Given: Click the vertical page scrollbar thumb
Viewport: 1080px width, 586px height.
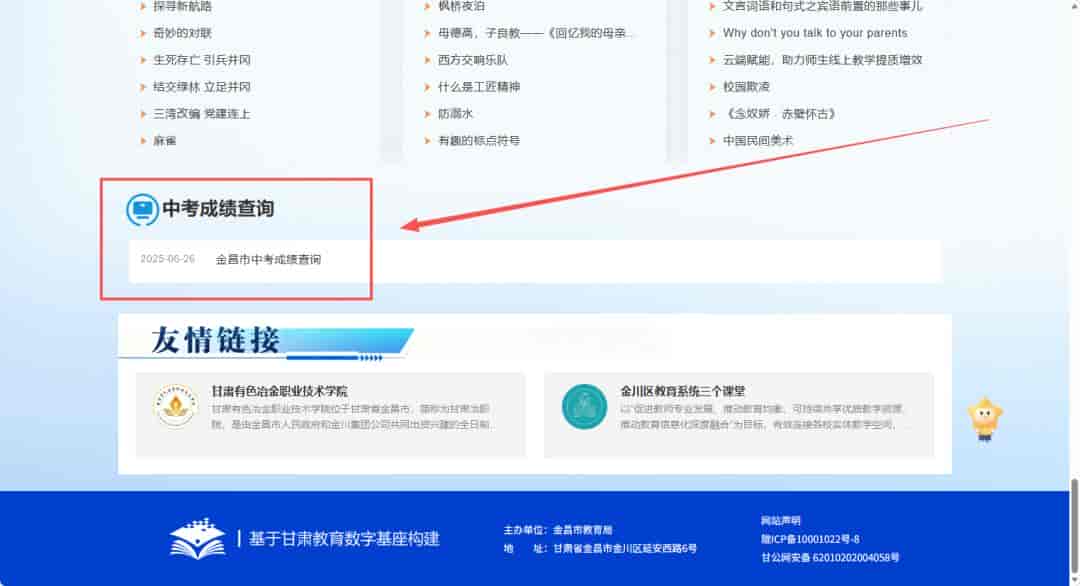Looking at the screenshot, I should [x=1074, y=525].
